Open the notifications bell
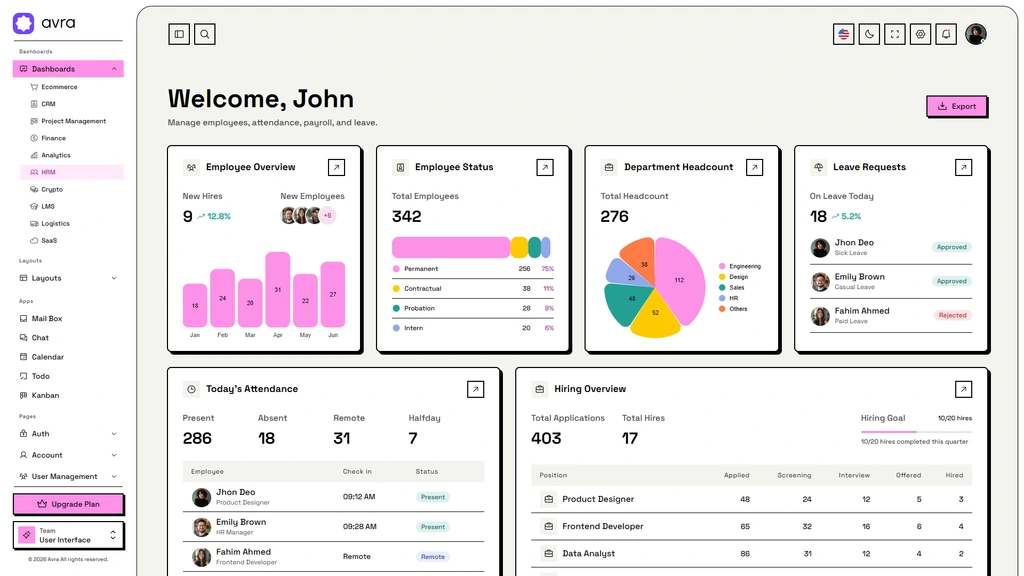The width and height of the screenshot is (1024, 576). [946, 34]
